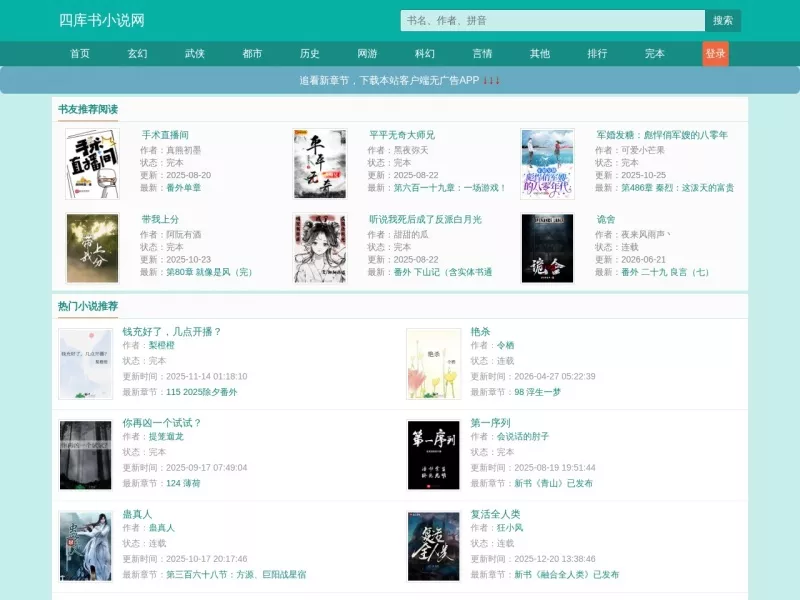Screen dimensions: 800x600
Task: Open the 带我上分 title link
Action: pos(160,219)
